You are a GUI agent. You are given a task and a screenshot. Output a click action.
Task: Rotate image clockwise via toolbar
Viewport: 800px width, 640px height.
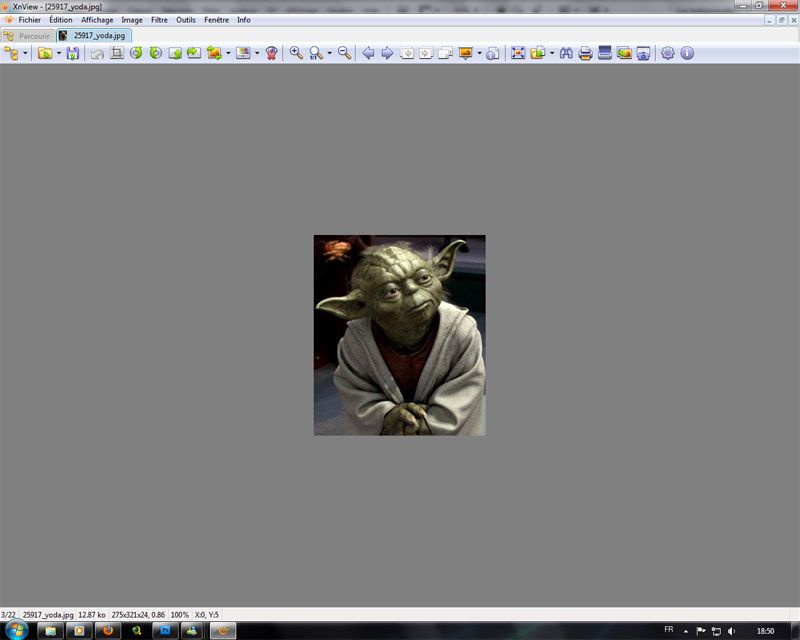156,53
